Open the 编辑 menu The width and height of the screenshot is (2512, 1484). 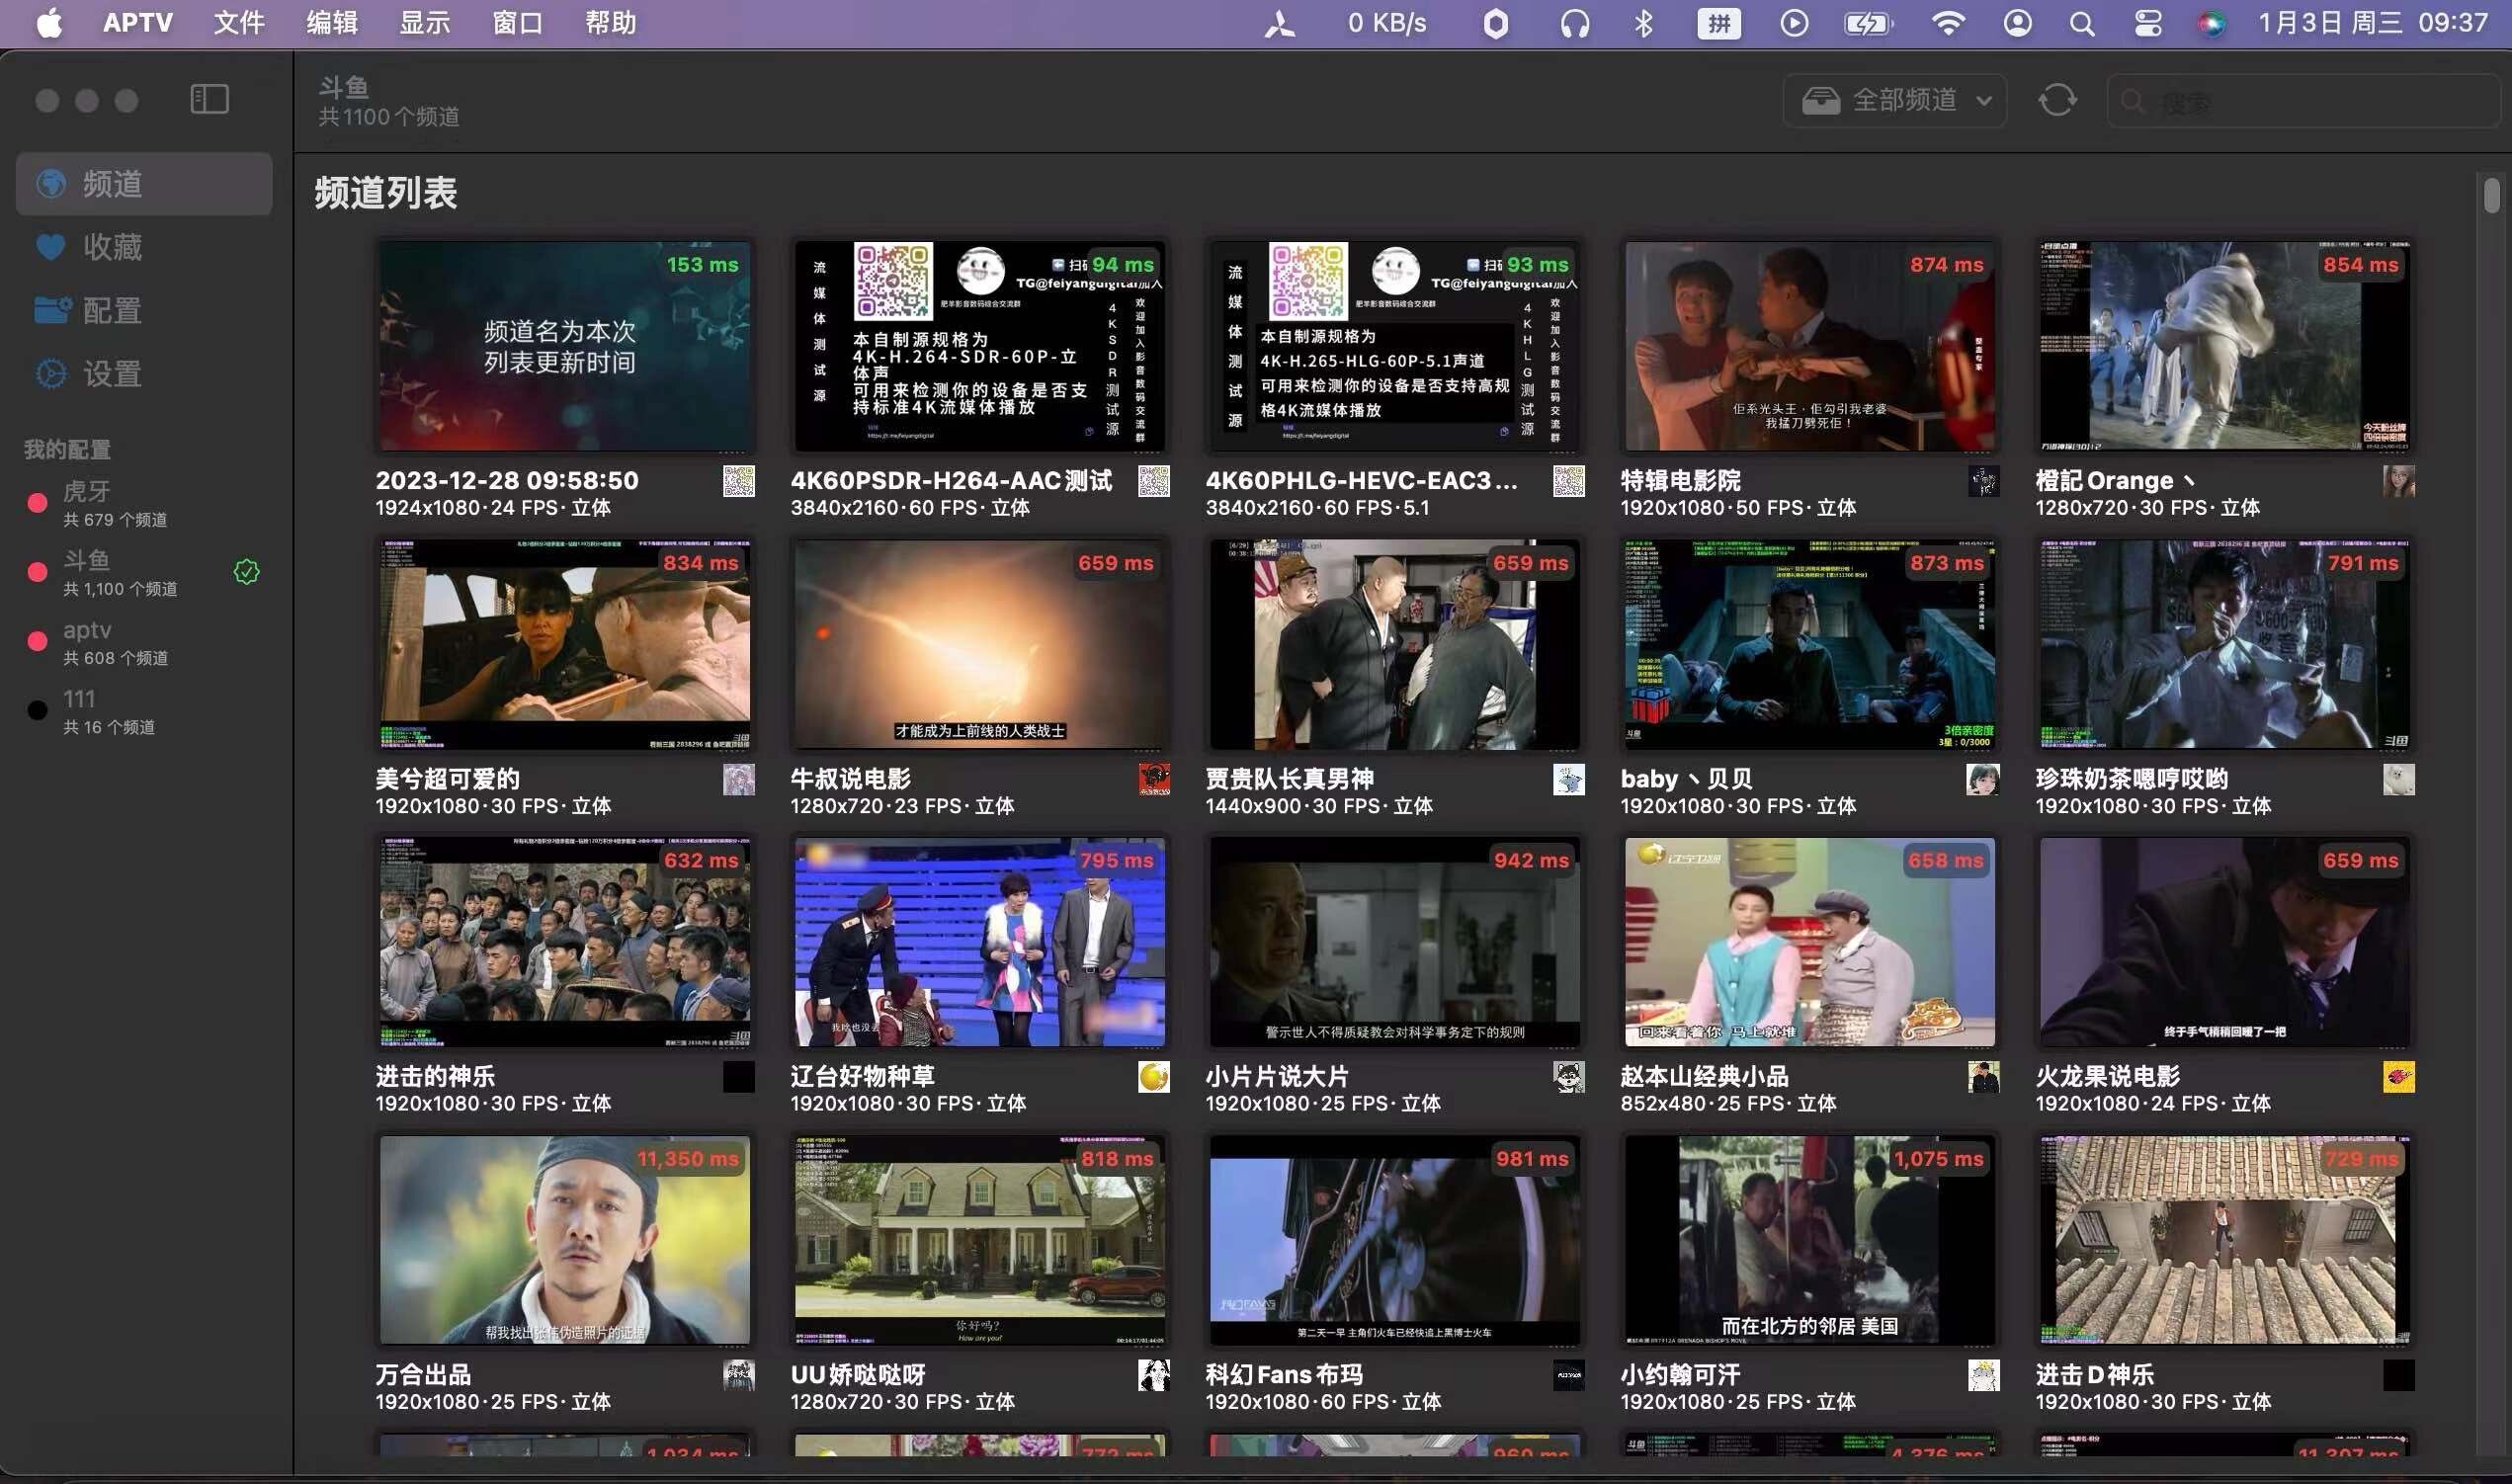(332, 23)
